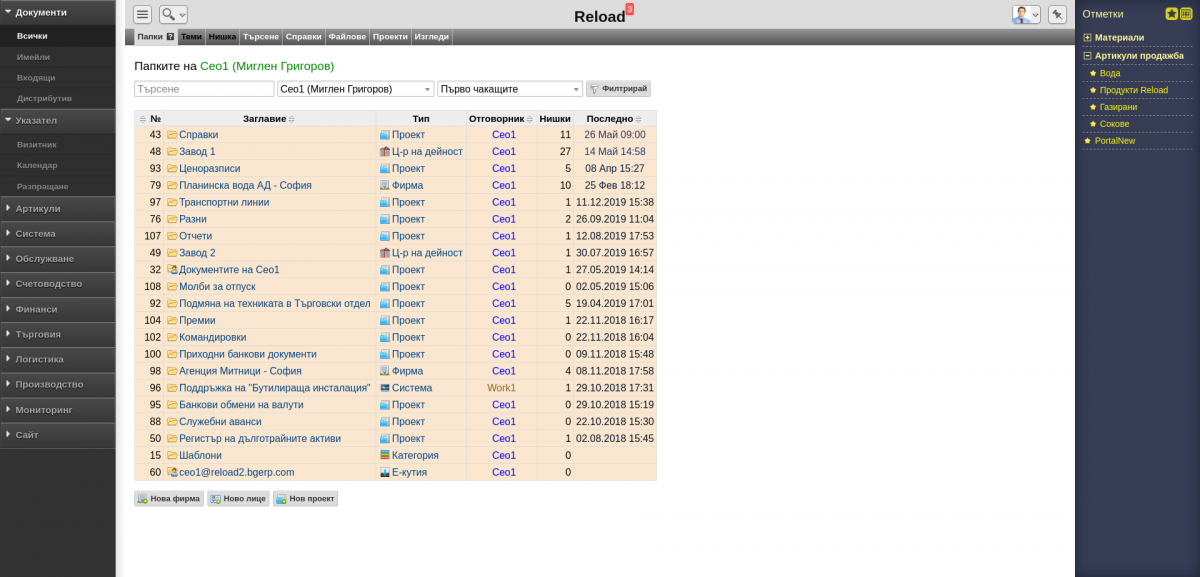1200x577 pixels.
Task: Click the red notification badge on Reload
Action: (629, 9)
